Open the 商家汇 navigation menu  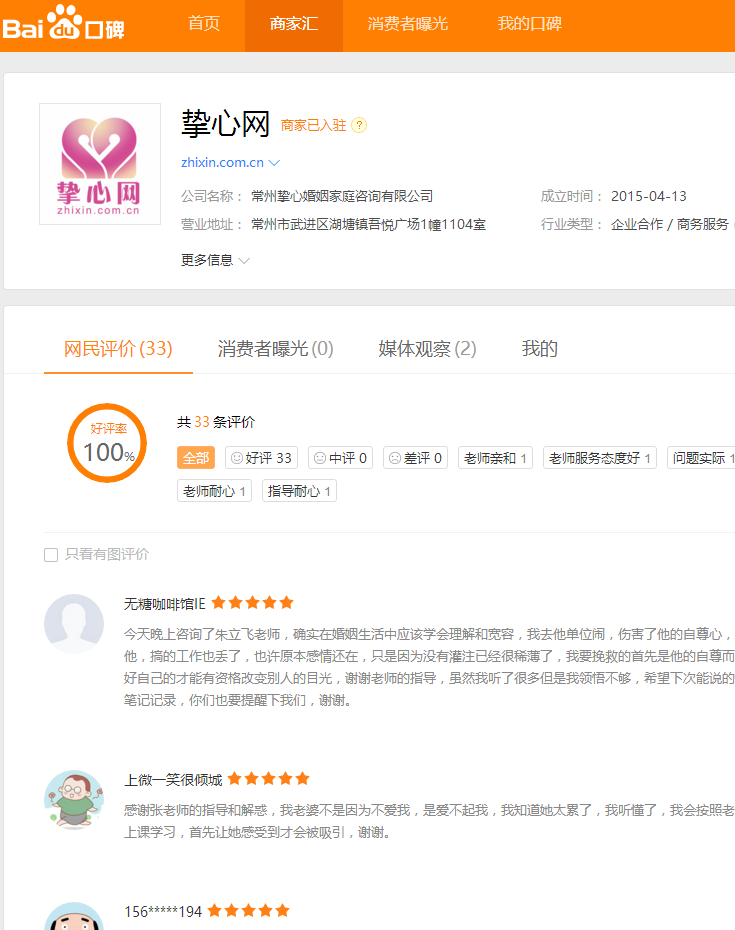[x=294, y=25]
